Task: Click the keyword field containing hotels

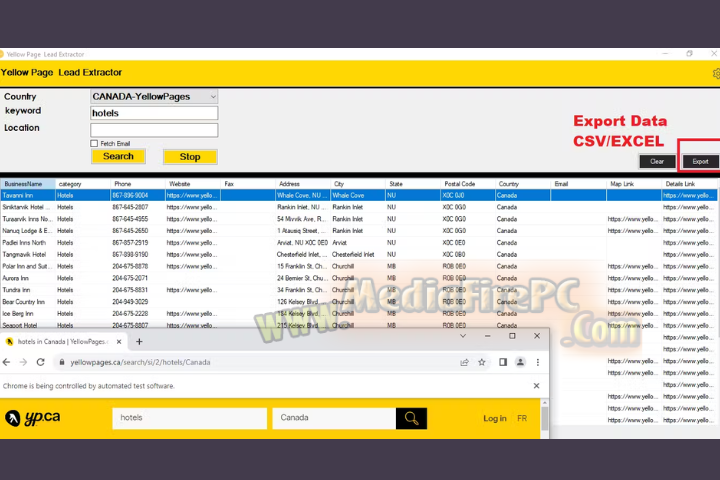Action: [154, 113]
